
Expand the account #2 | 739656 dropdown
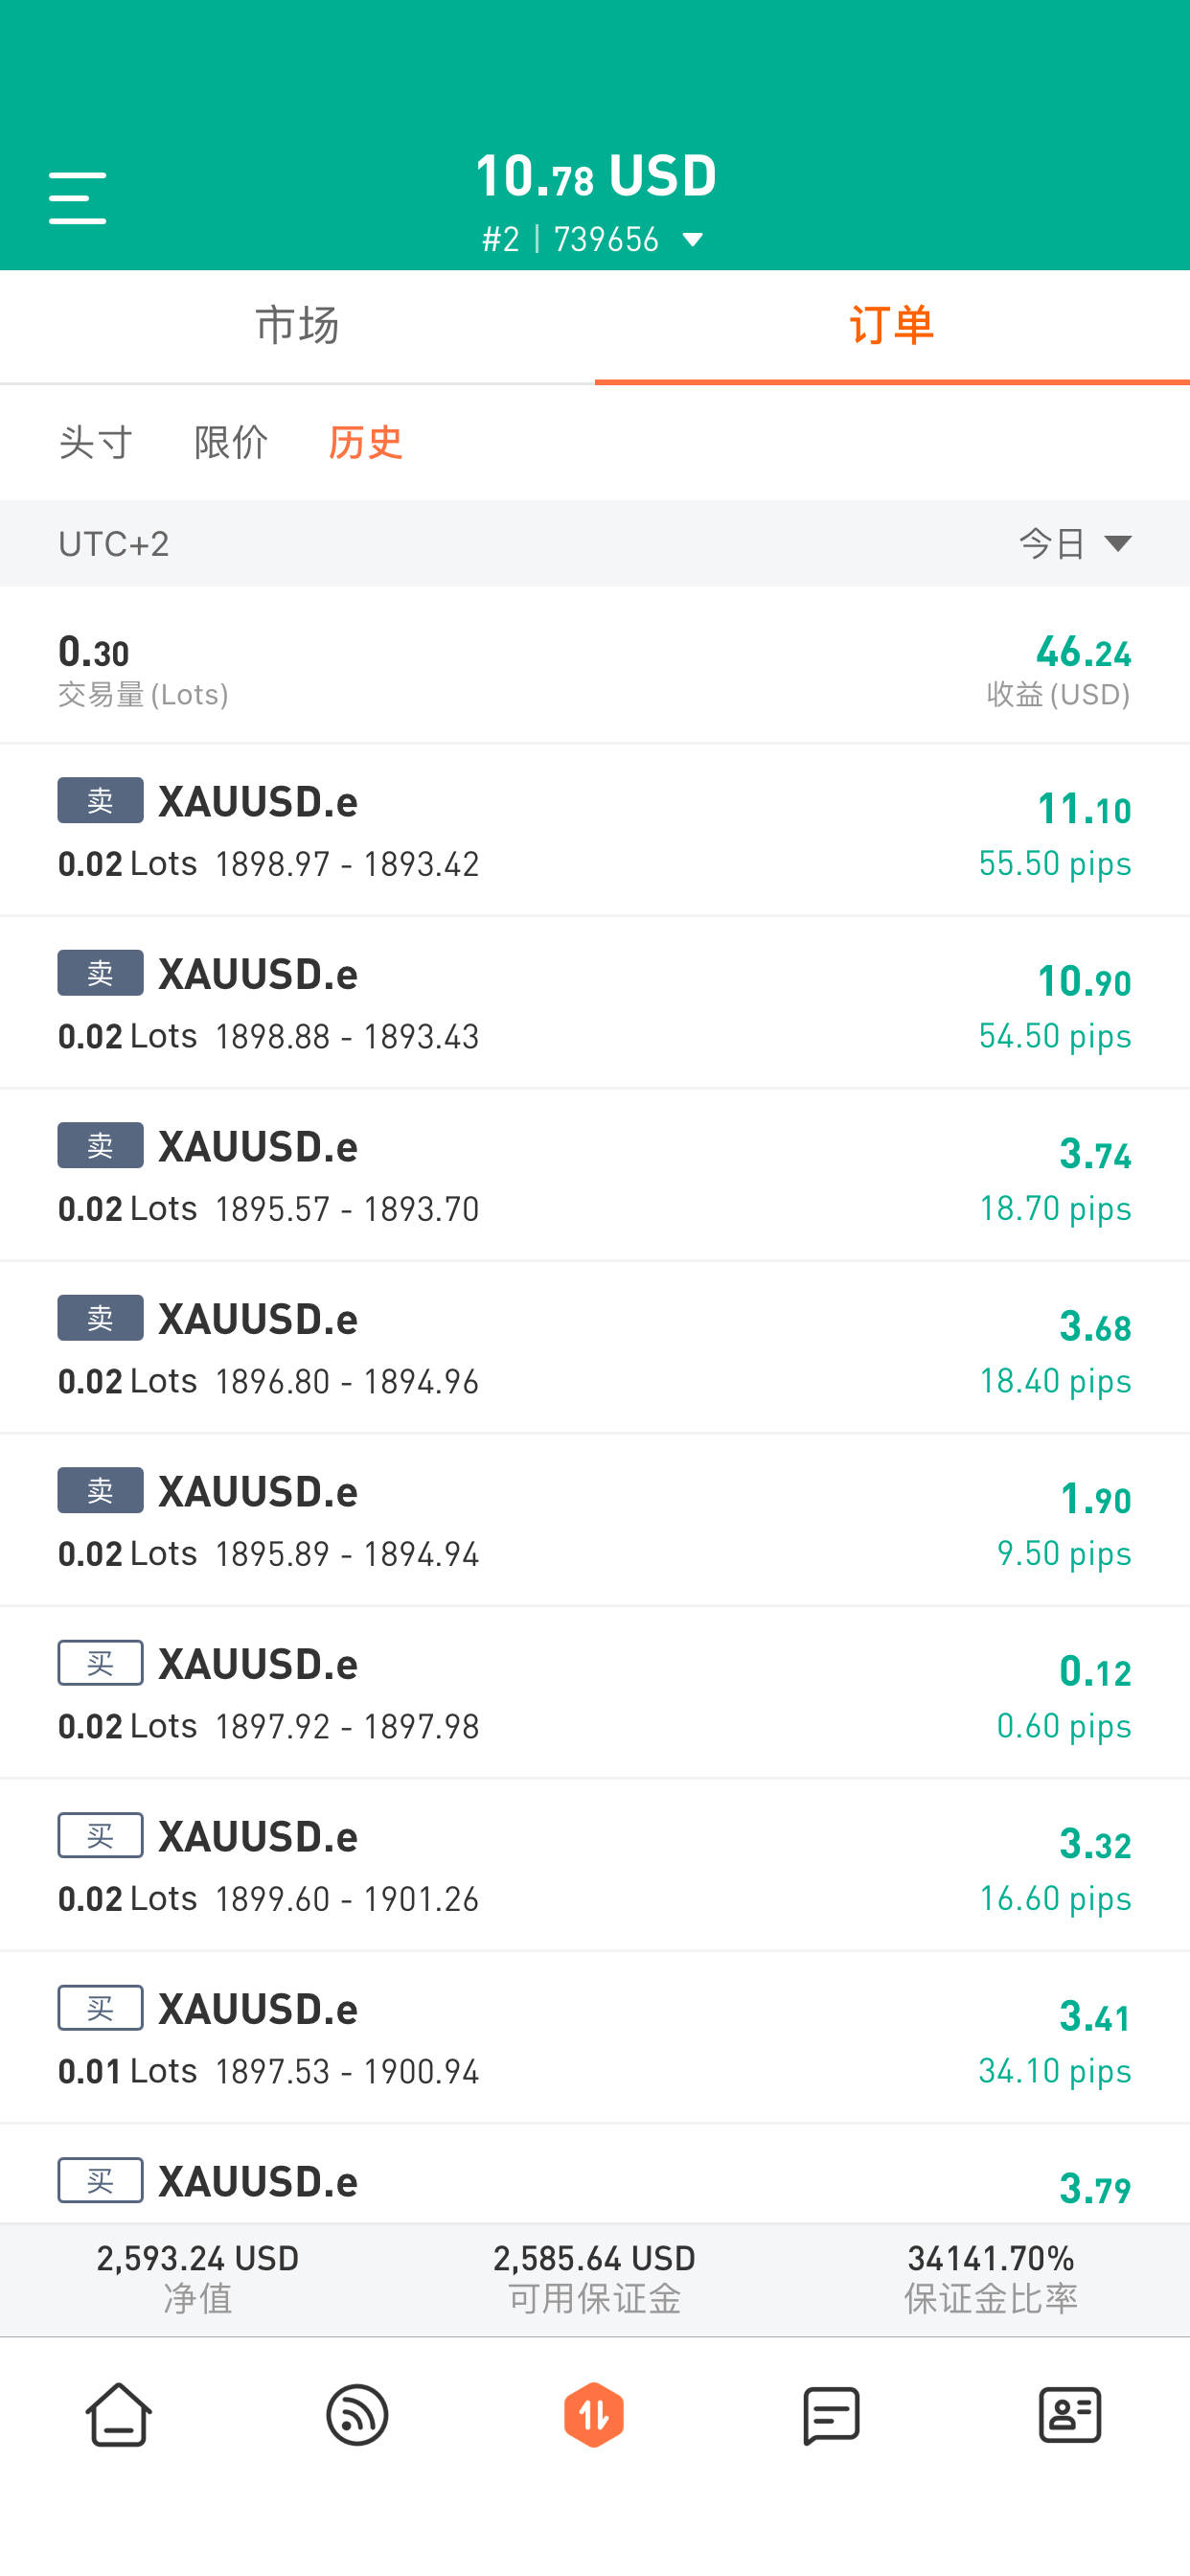pos(594,239)
